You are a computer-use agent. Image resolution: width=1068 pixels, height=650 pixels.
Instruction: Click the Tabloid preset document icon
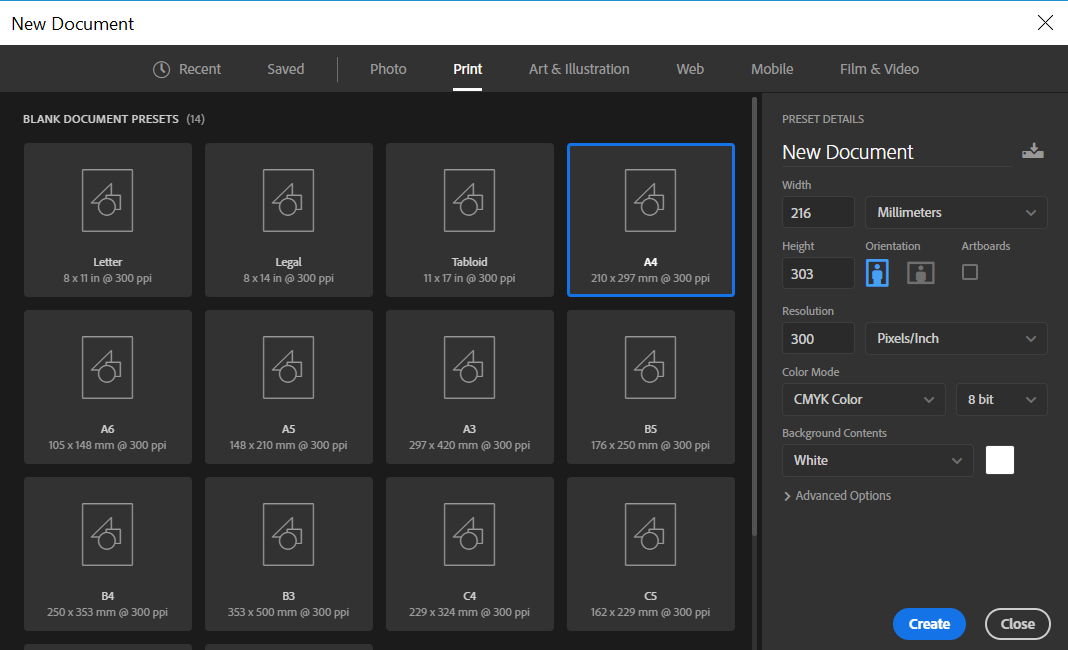click(469, 200)
